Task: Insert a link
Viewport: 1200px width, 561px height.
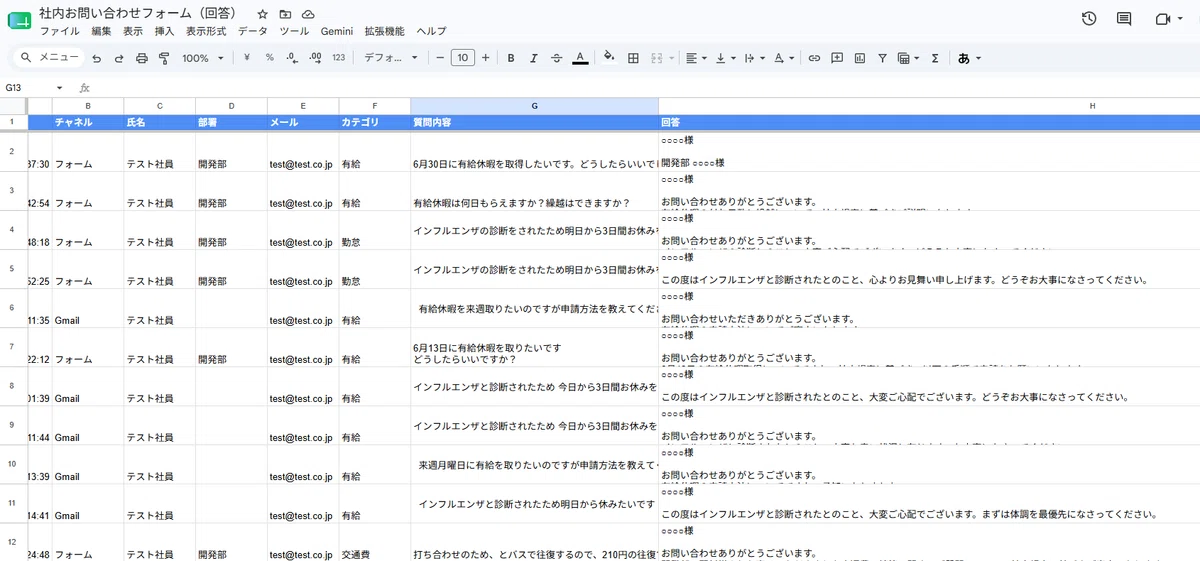Action: (814, 58)
